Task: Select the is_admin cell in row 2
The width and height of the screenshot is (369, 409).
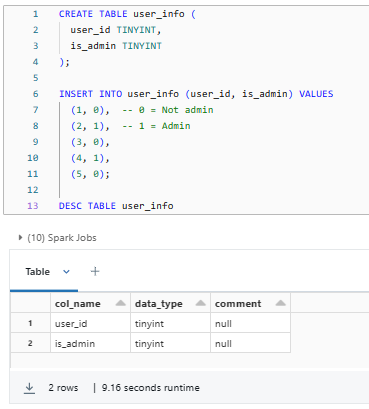Action: pos(90,343)
